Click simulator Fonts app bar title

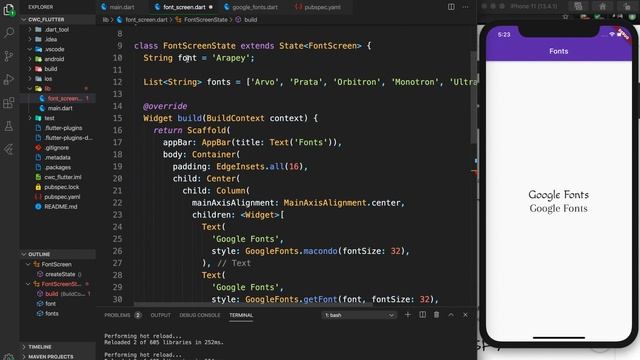(x=558, y=51)
